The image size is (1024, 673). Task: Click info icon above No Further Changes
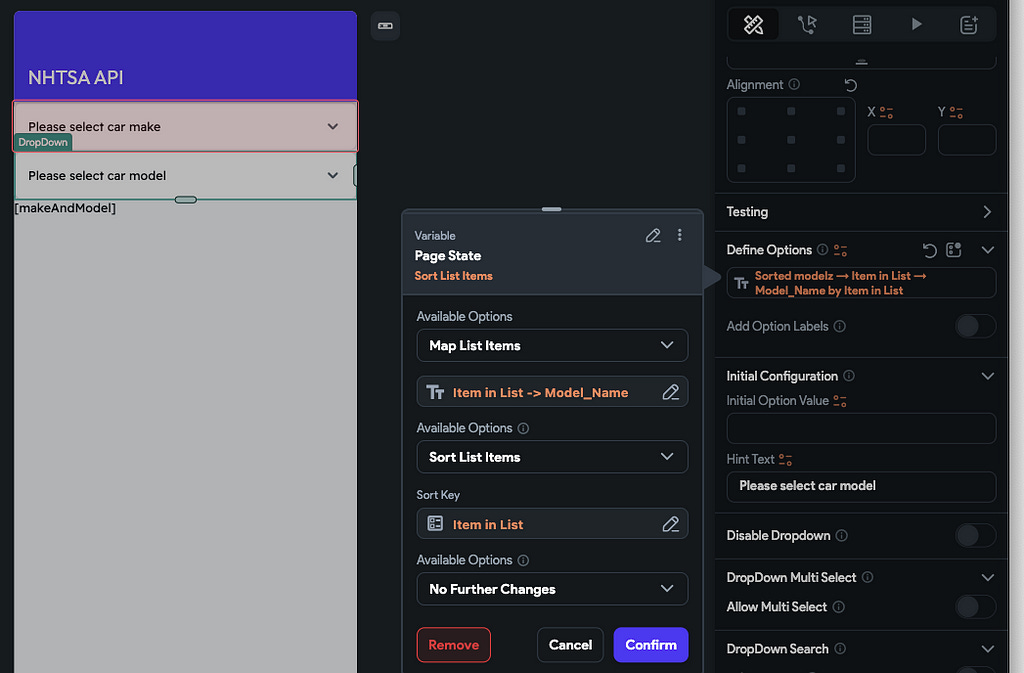pyautogui.click(x=523, y=560)
